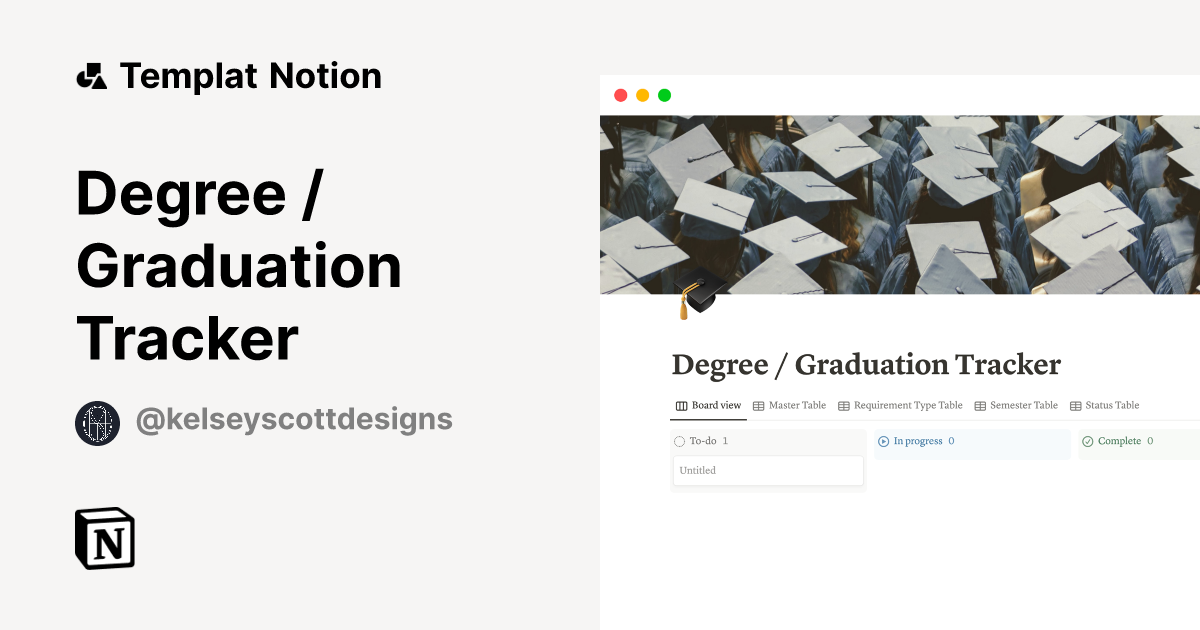Click the Status Table table icon
This screenshot has width=1200, height=630.
tap(1074, 405)
